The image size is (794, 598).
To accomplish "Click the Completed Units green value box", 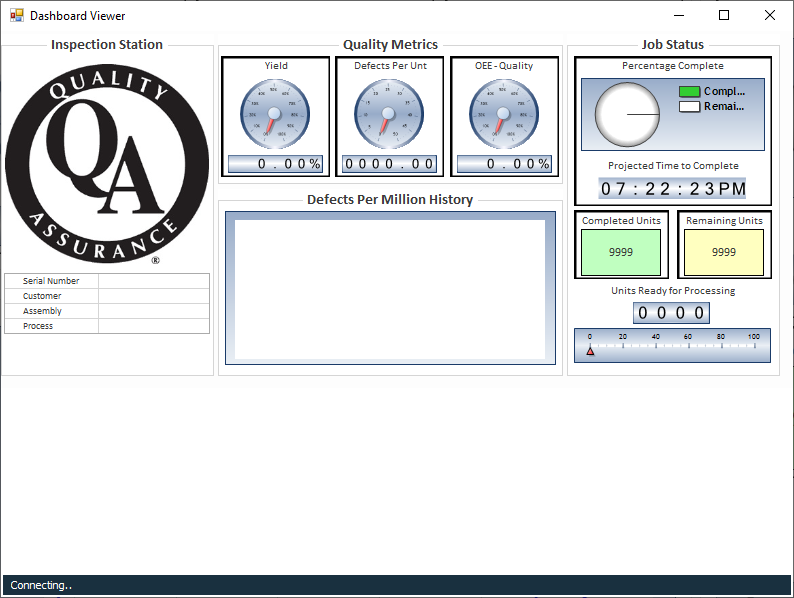I will click(x=621, y=252).
